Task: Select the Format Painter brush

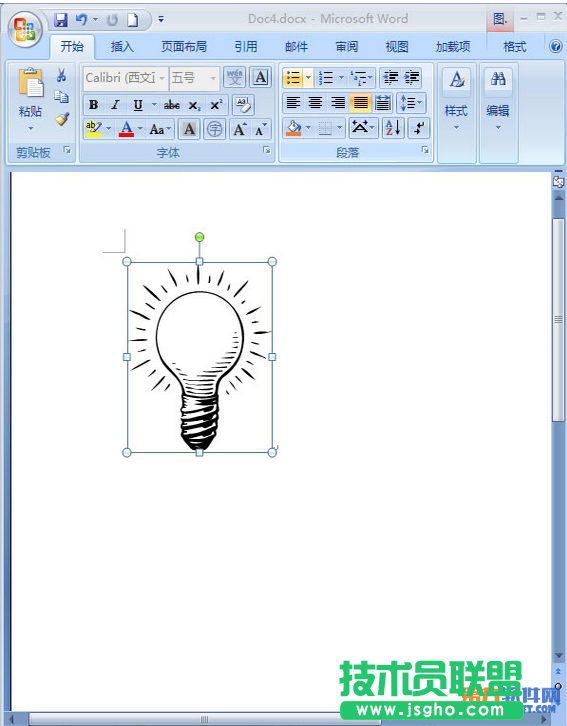Action: pyautogui.click(x=62, y=119)
